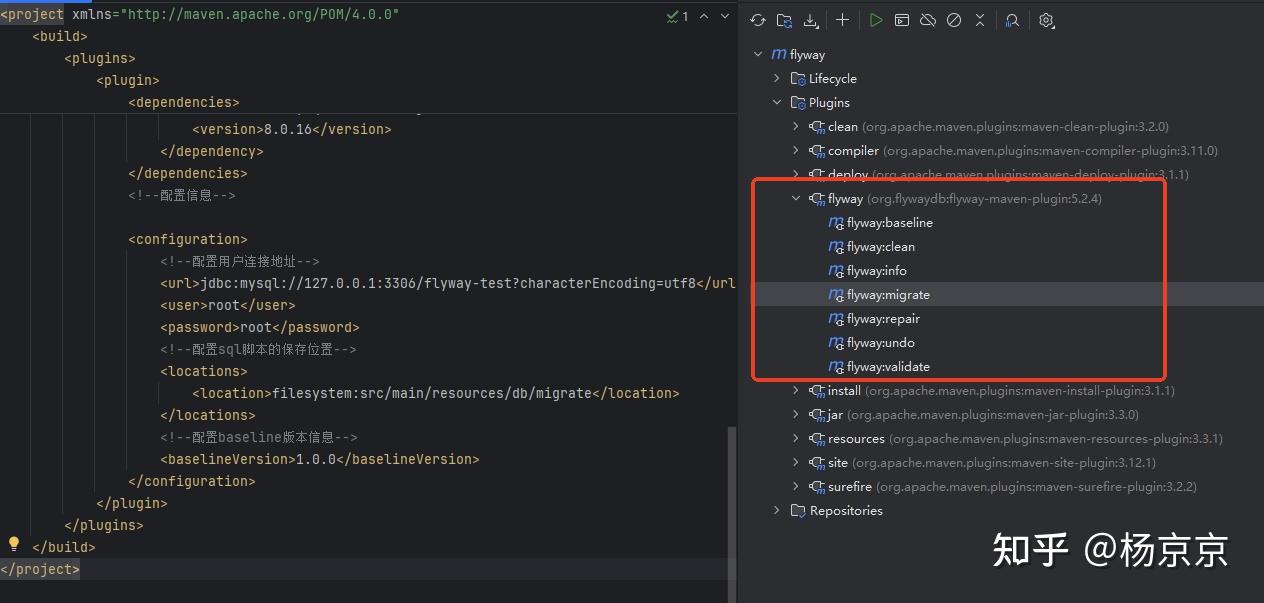Open the Analyze Dependencies icon
Image resolution: width=1264 pixels, height=603 pixels.
1012,20
